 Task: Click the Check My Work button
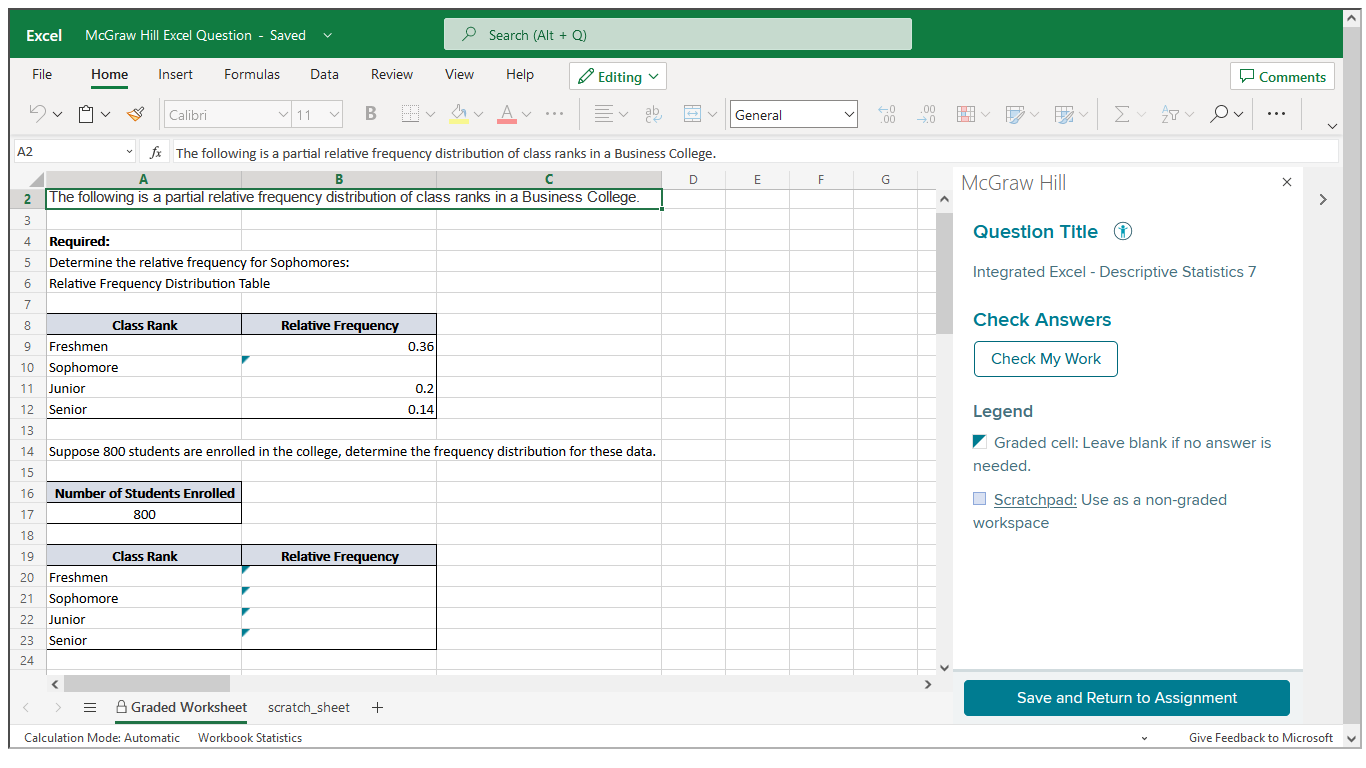[1045, 359]
